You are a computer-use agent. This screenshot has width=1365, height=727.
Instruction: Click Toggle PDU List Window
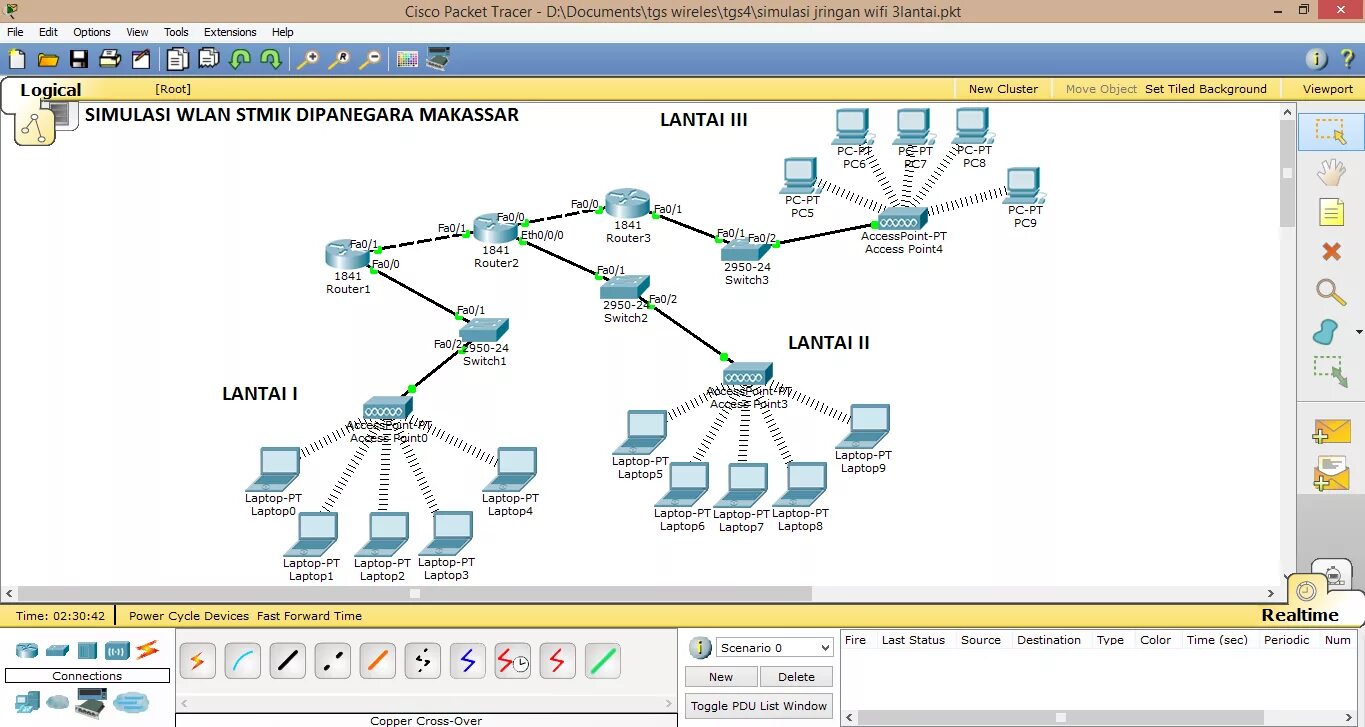point(759,706)
